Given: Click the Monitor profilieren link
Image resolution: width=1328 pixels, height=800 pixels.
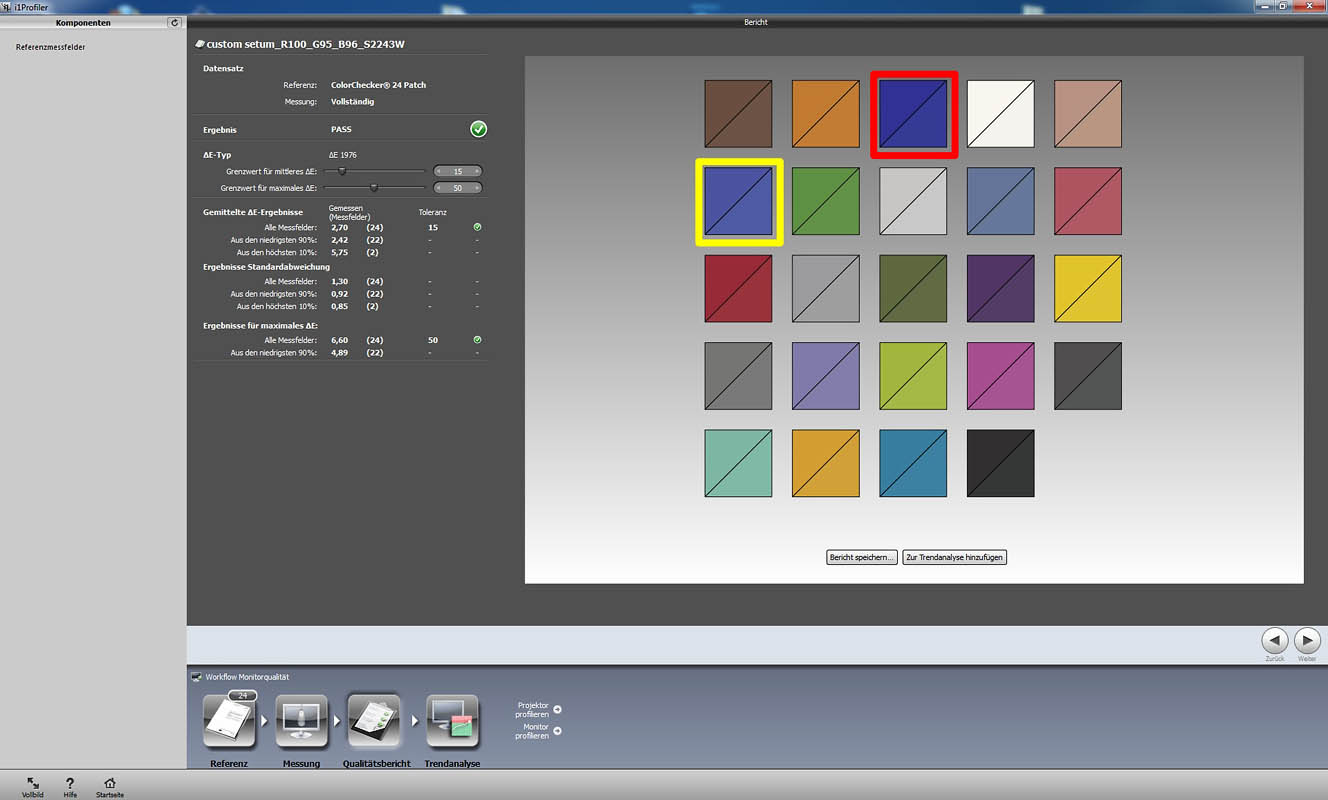Looking at the screenshot, I should tap(557, 731).
